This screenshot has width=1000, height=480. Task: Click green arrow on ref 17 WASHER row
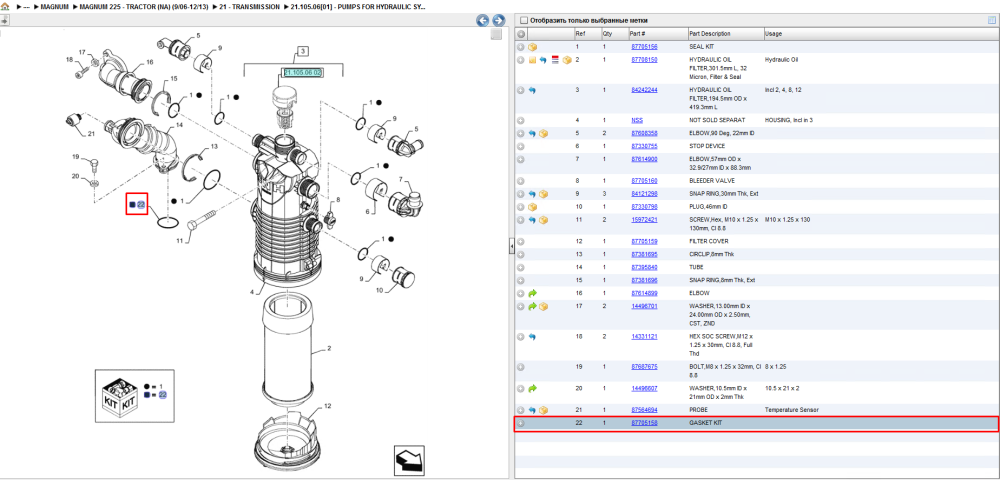tap(533, 307)
